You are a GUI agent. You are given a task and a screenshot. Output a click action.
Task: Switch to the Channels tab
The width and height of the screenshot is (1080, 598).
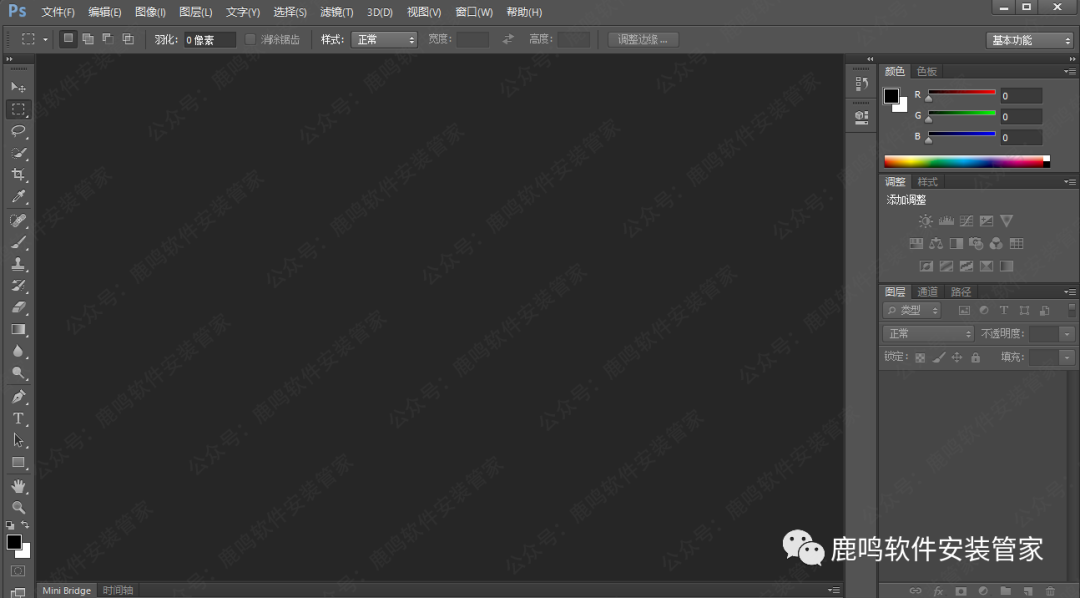[928, 292]
